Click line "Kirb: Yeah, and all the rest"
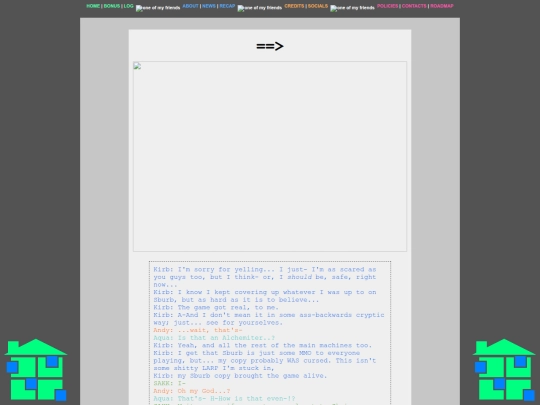 (262, 345)
